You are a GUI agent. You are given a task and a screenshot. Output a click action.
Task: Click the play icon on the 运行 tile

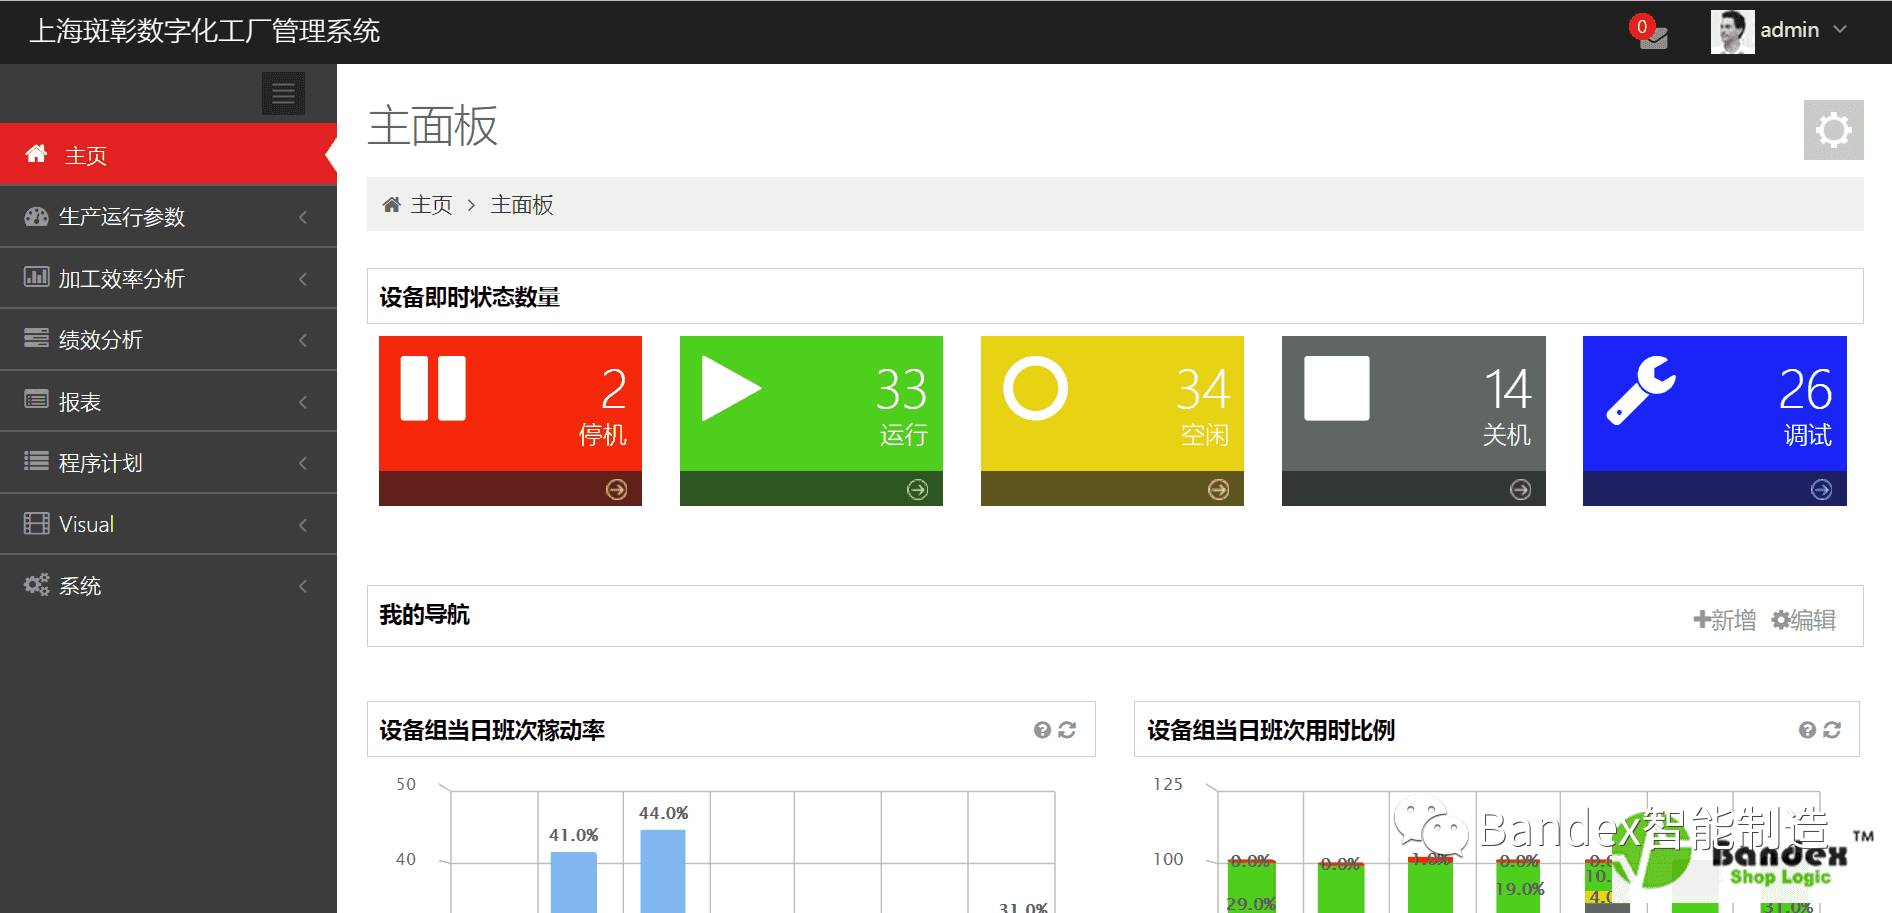coord(731,388)
